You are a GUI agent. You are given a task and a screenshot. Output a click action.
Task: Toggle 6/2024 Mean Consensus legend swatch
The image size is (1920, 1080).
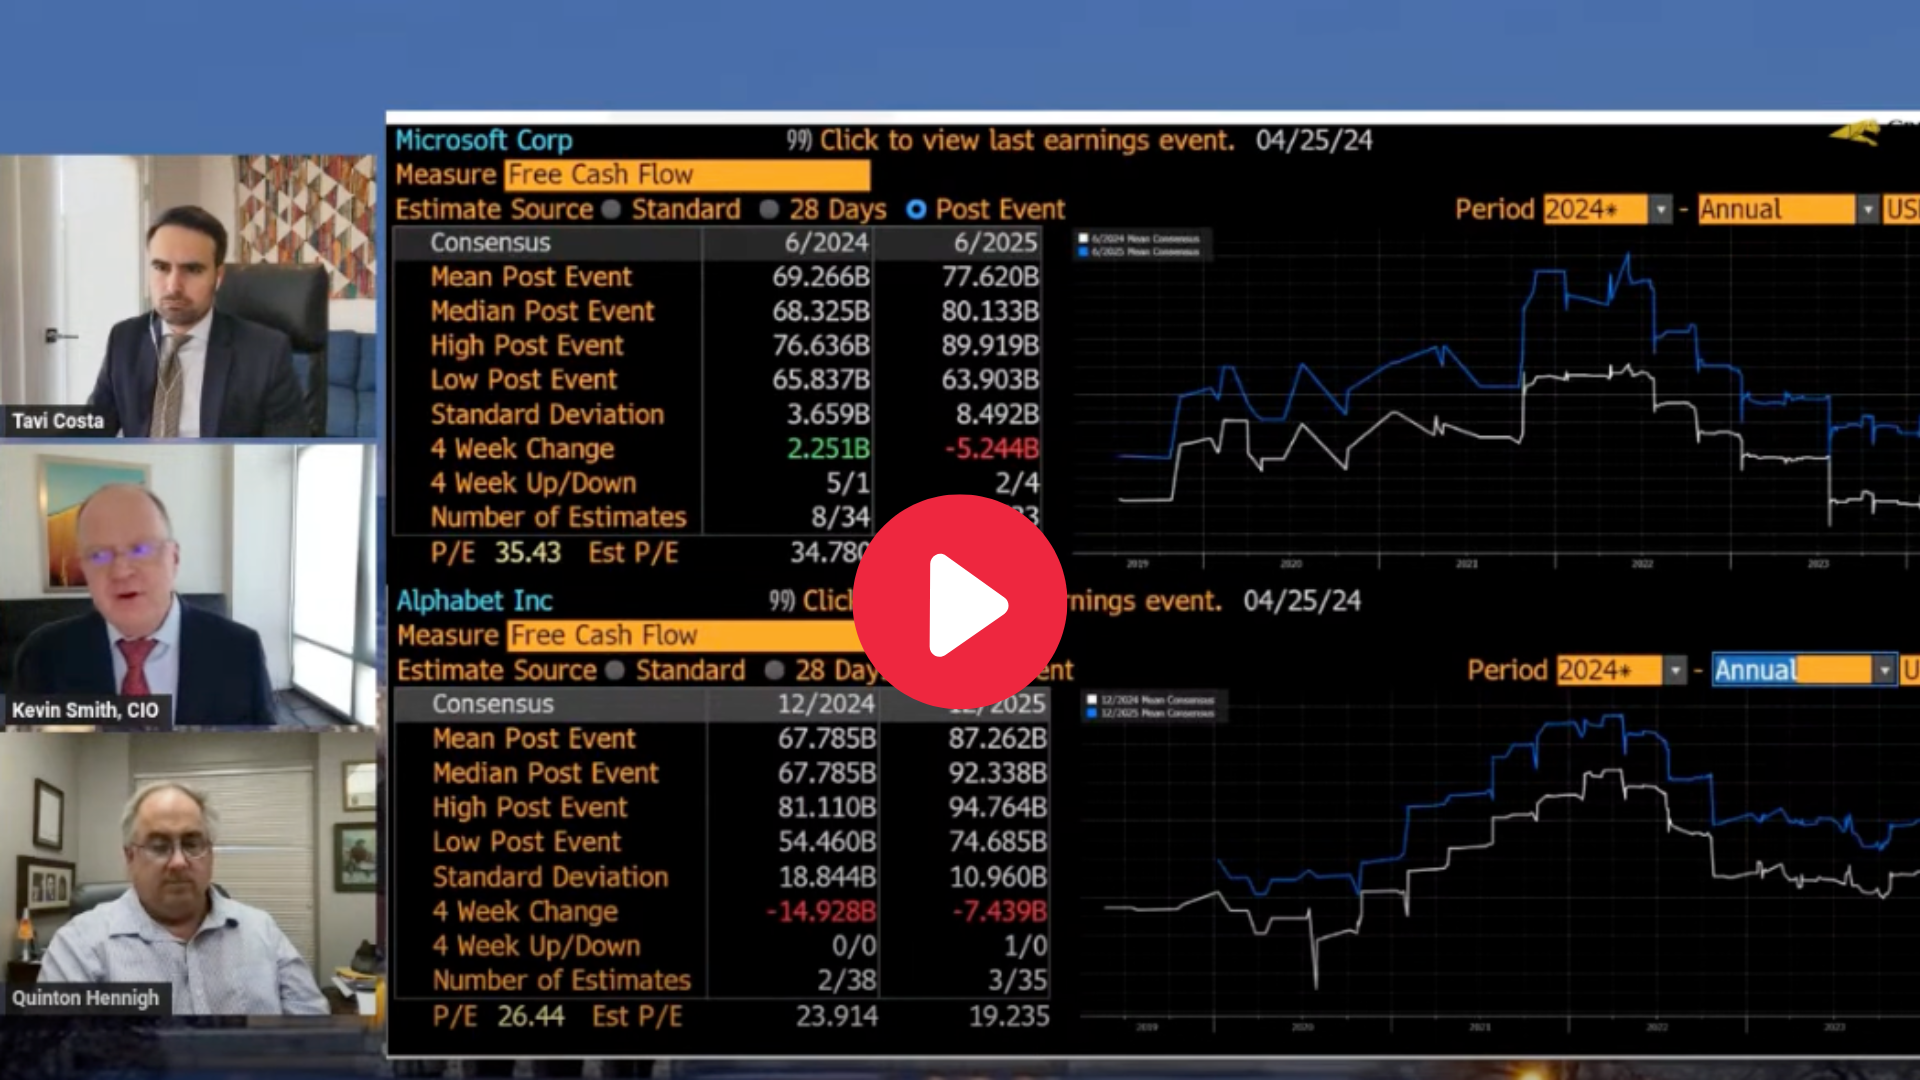coord(1083,239)
